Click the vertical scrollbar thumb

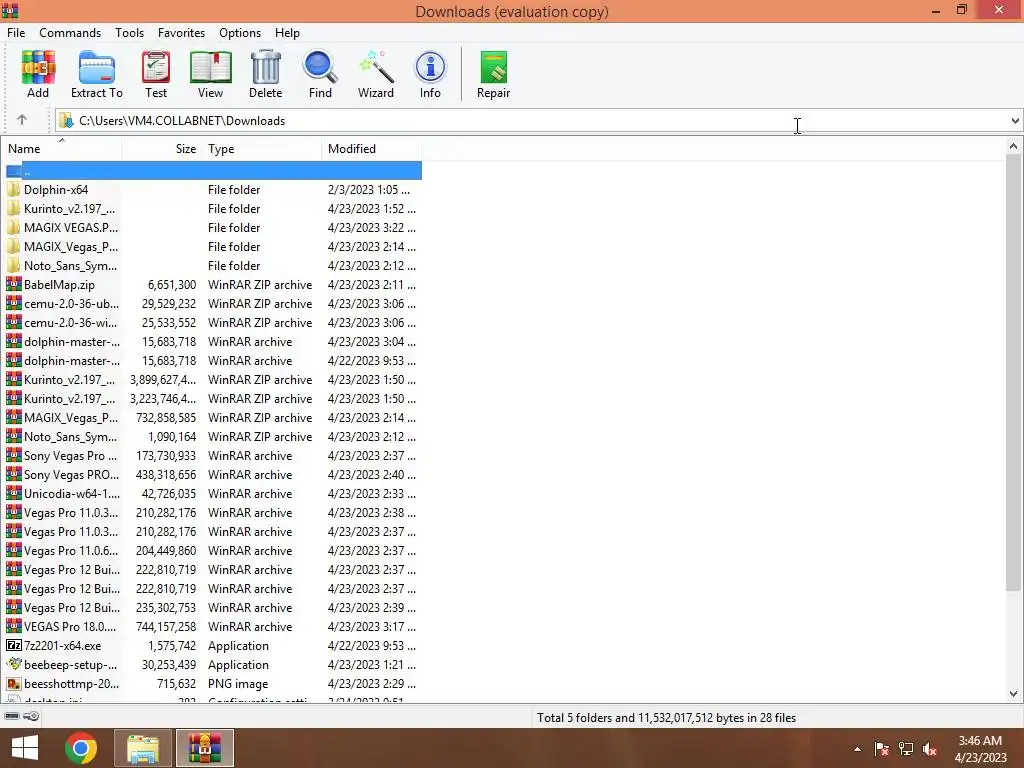pos(1013,372)
